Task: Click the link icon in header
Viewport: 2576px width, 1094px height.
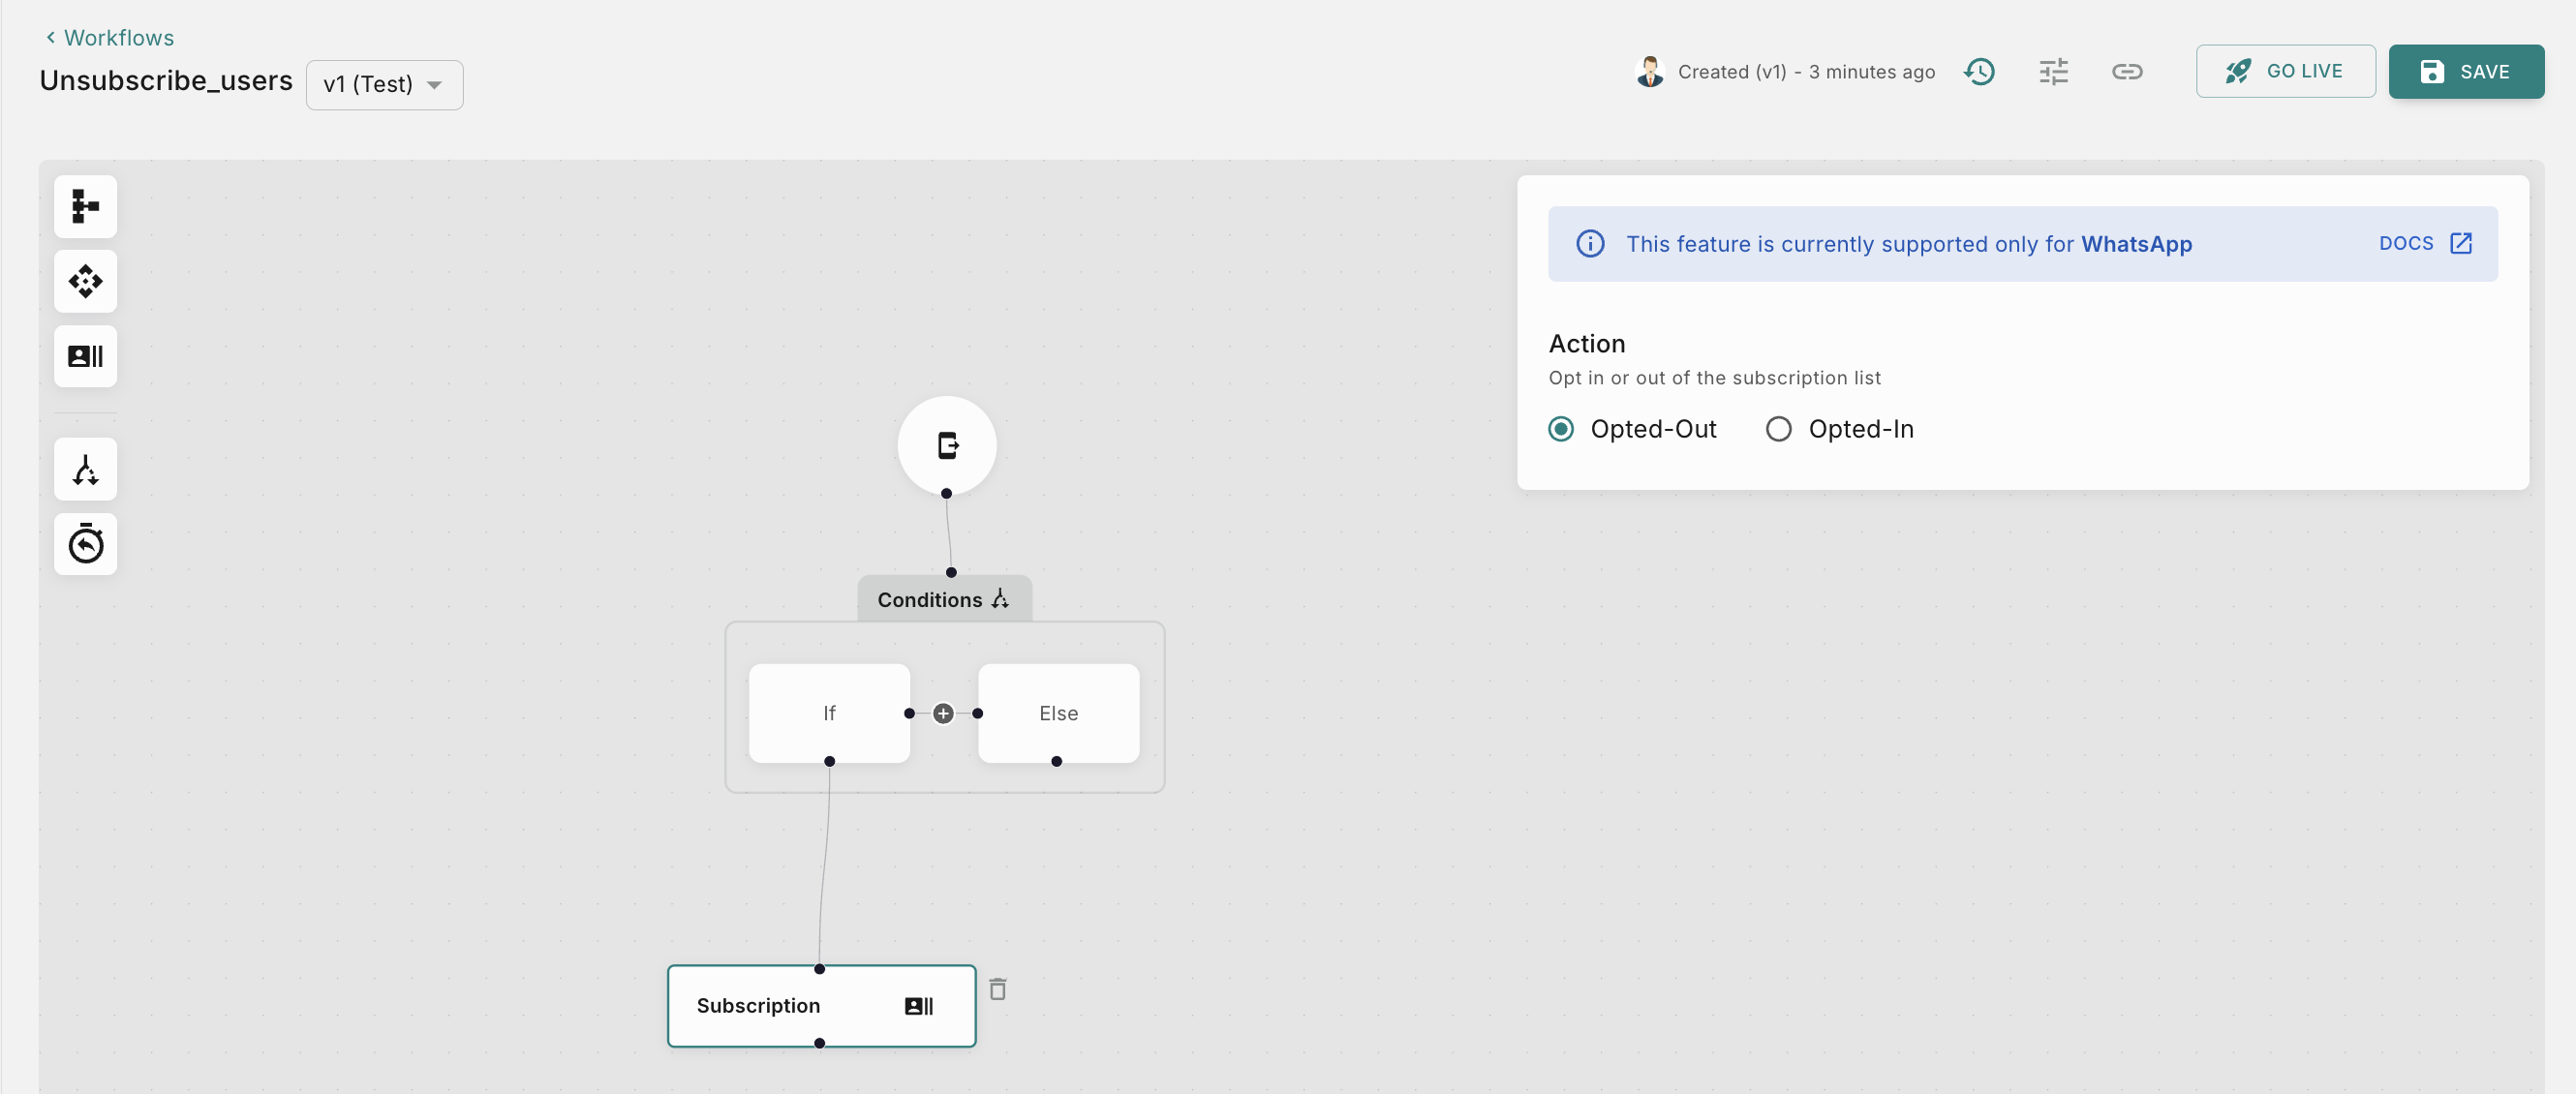Action: 2126,72
